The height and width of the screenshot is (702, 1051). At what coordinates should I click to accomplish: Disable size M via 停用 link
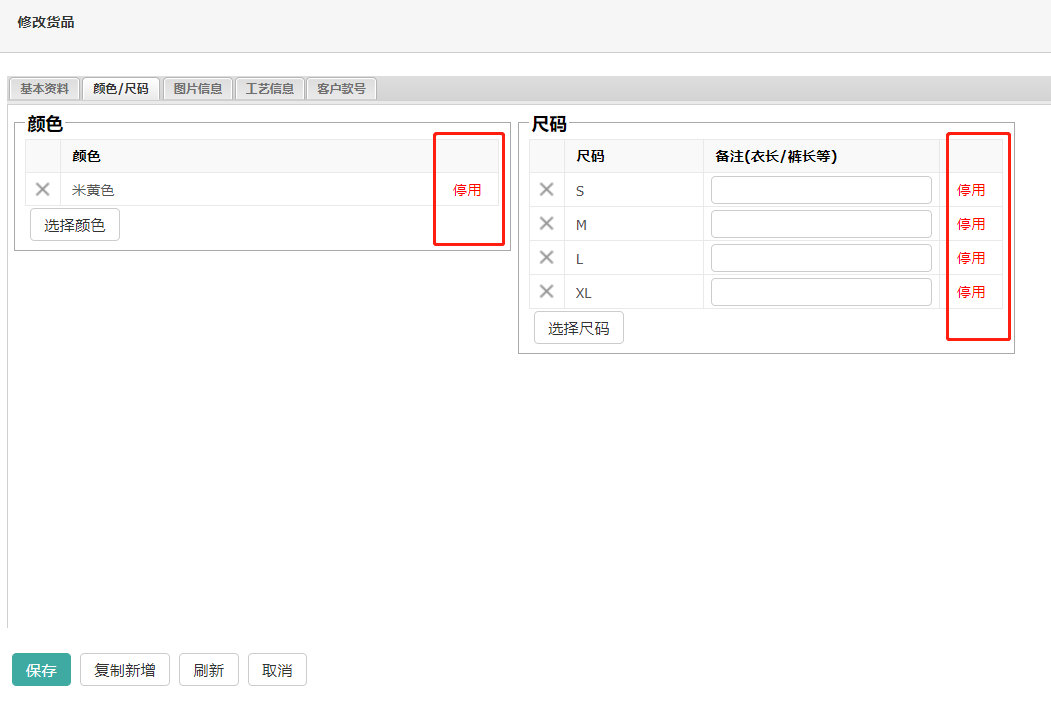pos(971,224)
